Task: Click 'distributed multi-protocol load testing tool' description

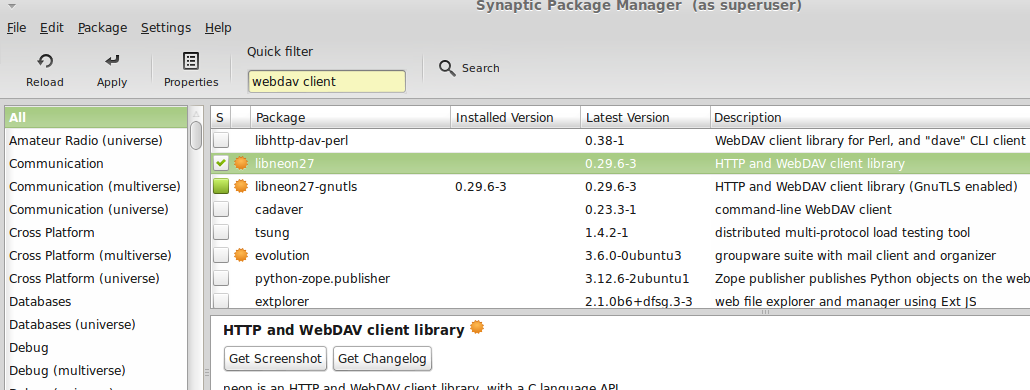Action: coord(842,232)
